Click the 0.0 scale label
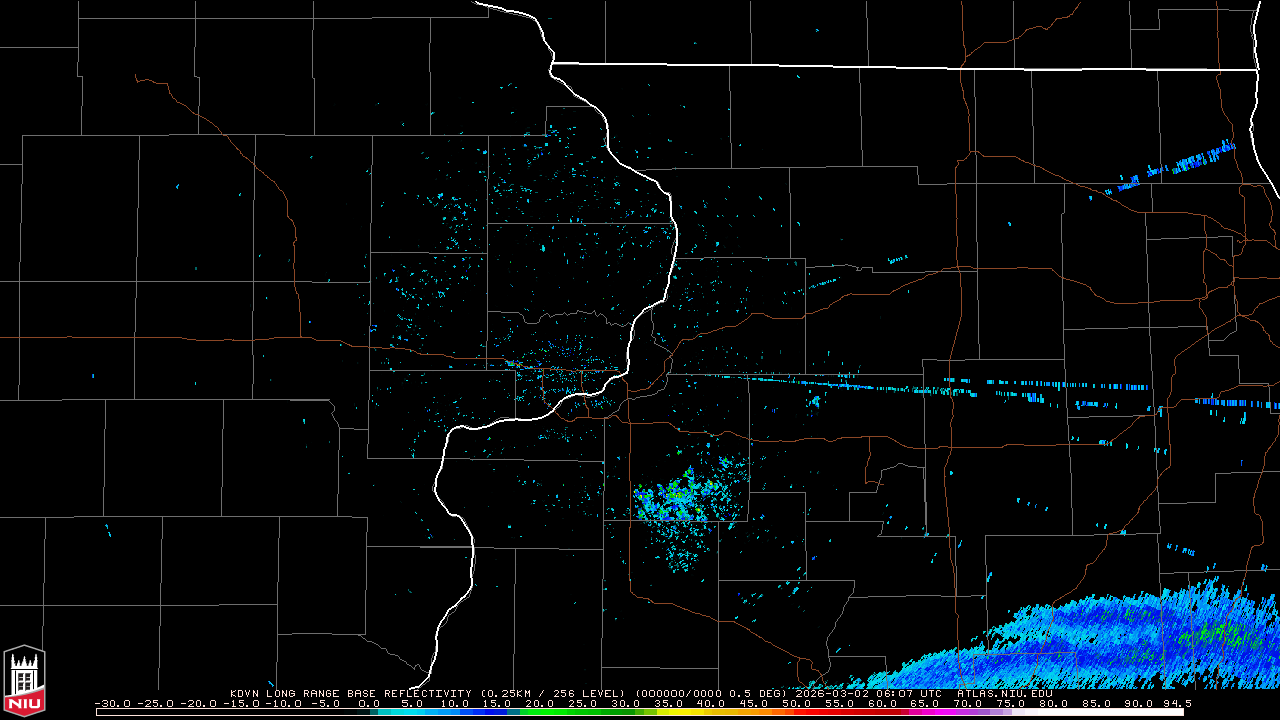This screenshot has height=720, width=1280. click(368, 703)
